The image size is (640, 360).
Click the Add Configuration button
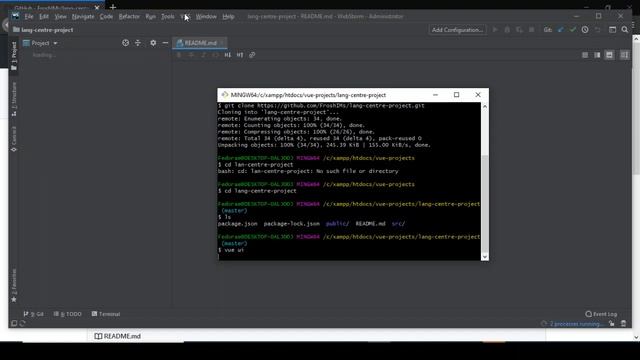coord(457,30)
